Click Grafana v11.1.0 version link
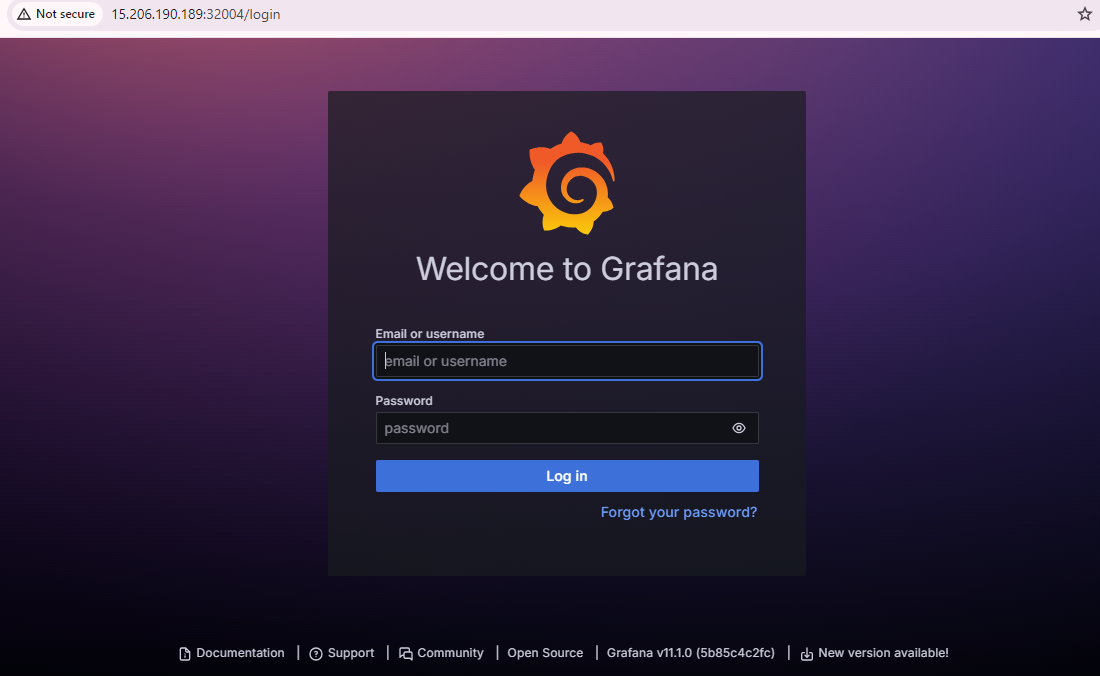The width and height of the screenshot is (1100, 676). tap(690, 653)
